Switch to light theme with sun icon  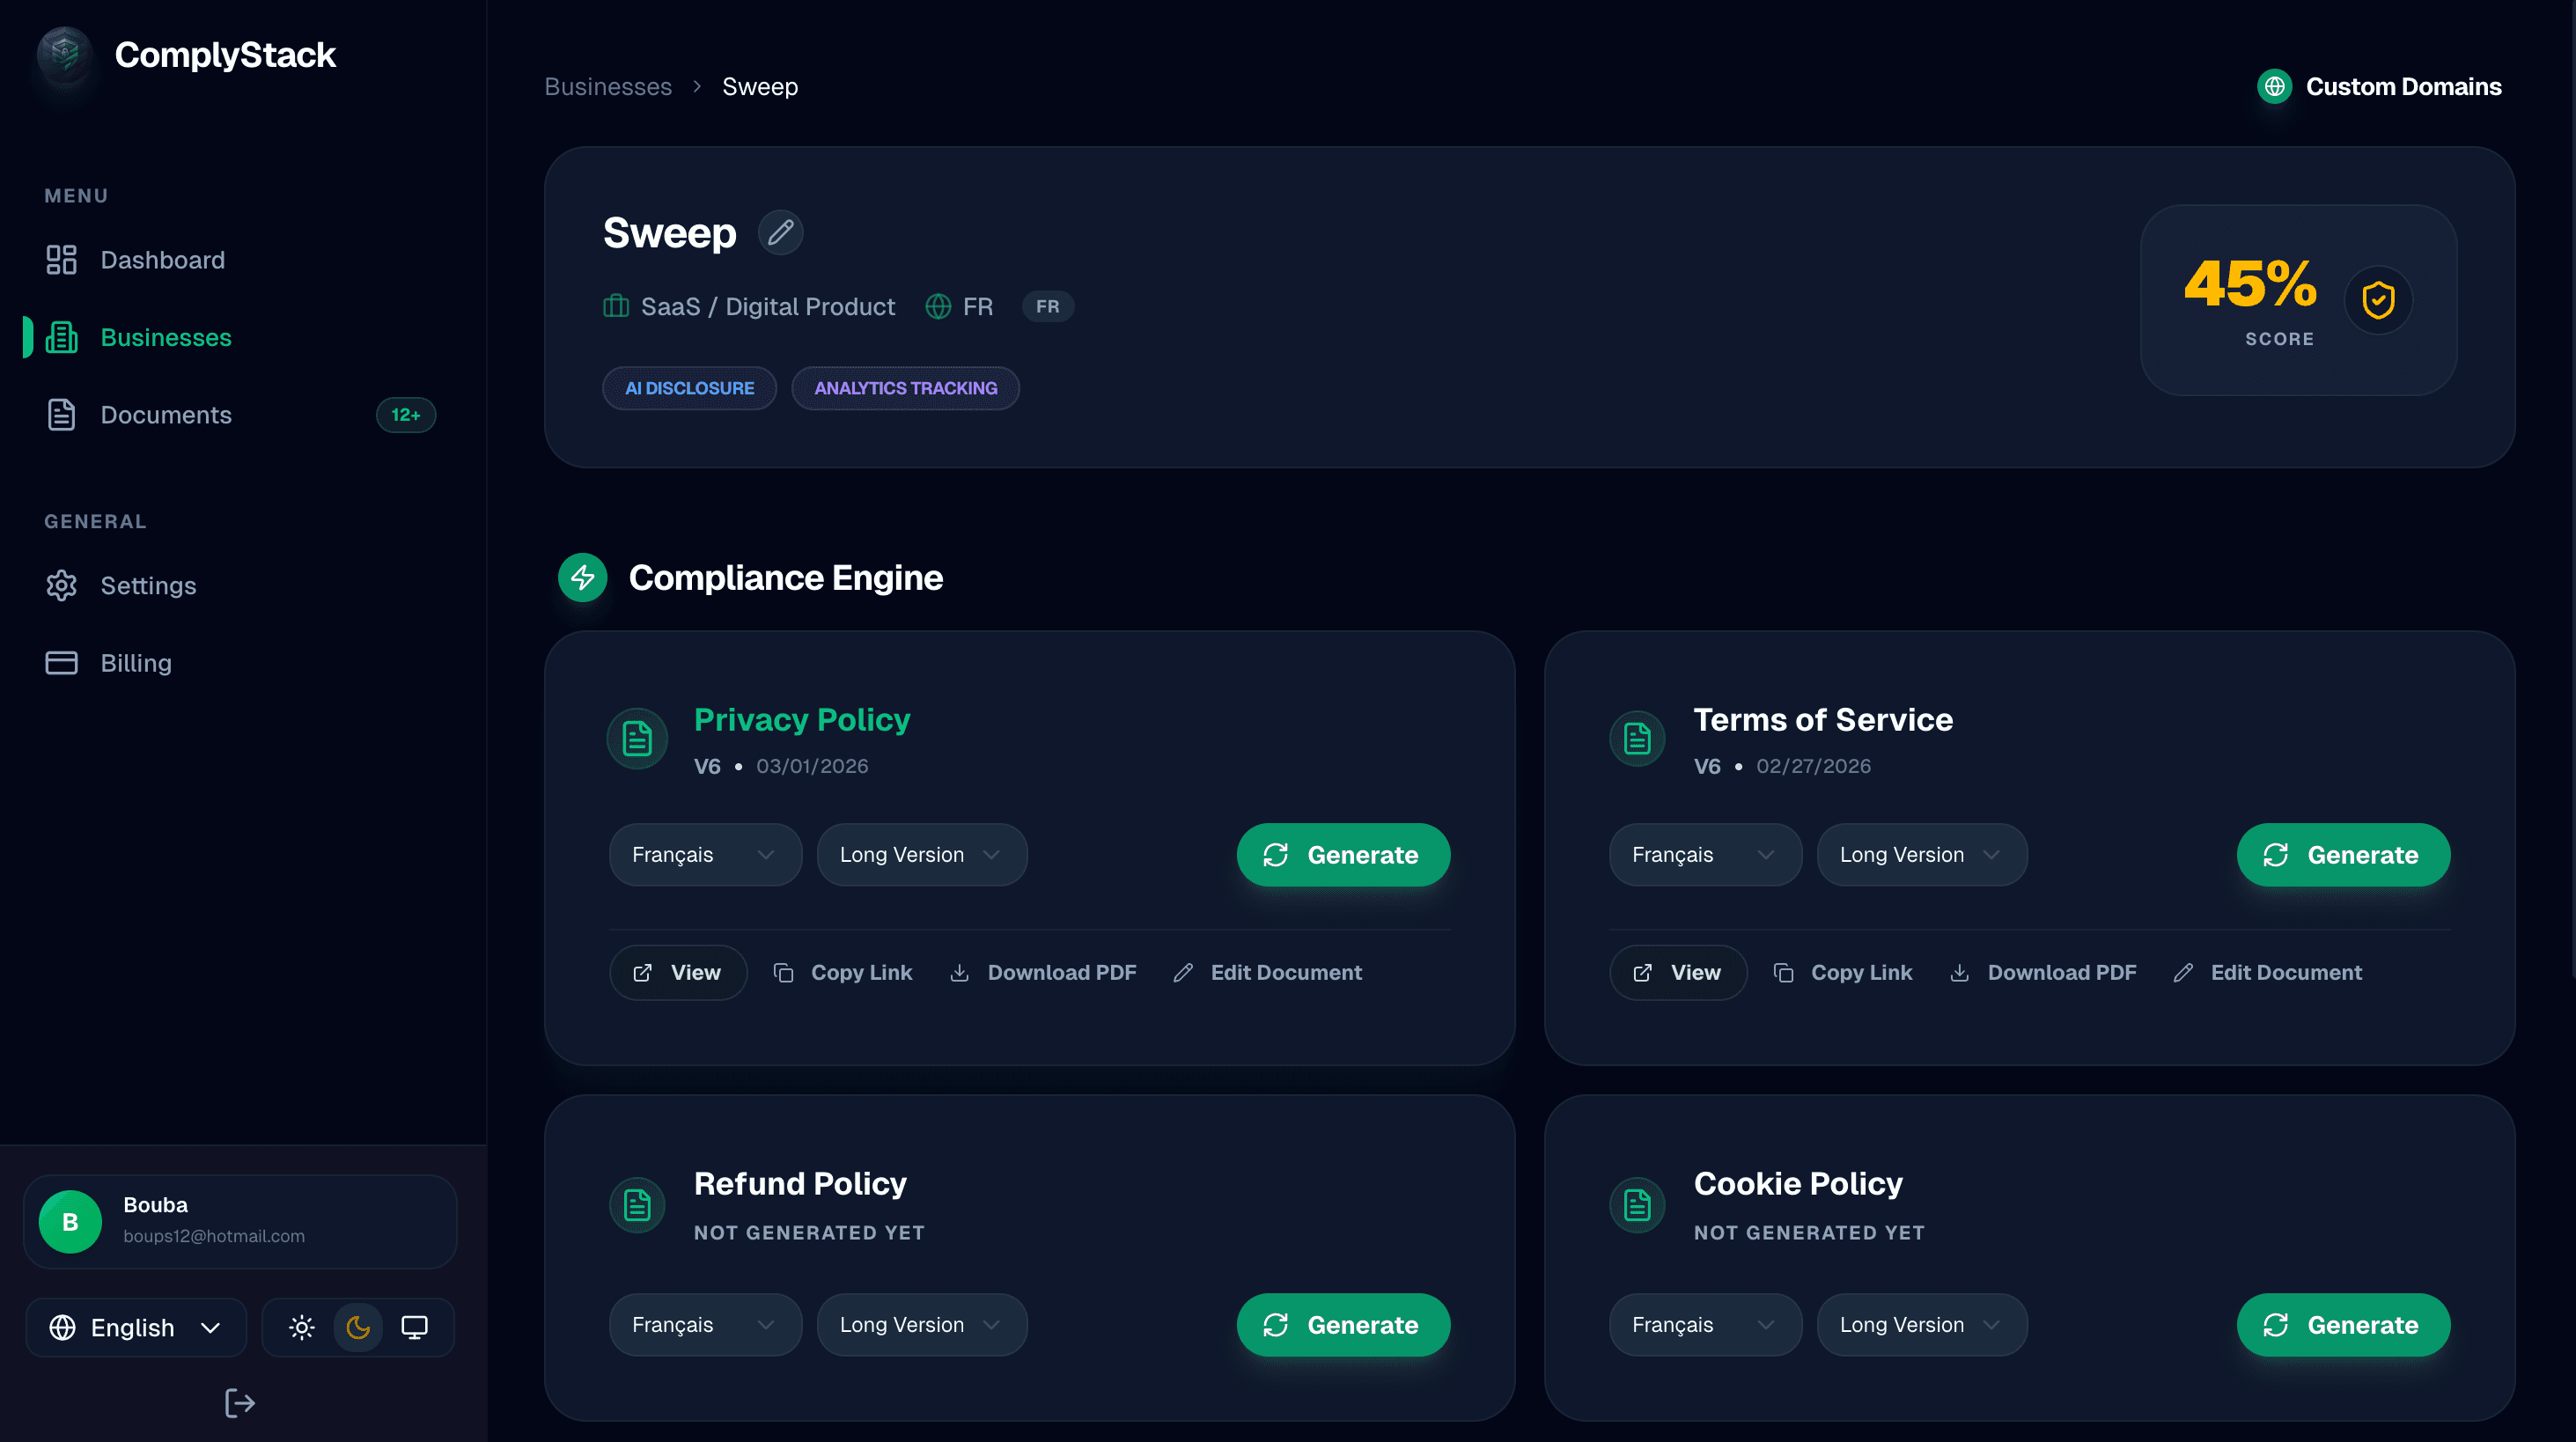click(x=301, y=1327)
